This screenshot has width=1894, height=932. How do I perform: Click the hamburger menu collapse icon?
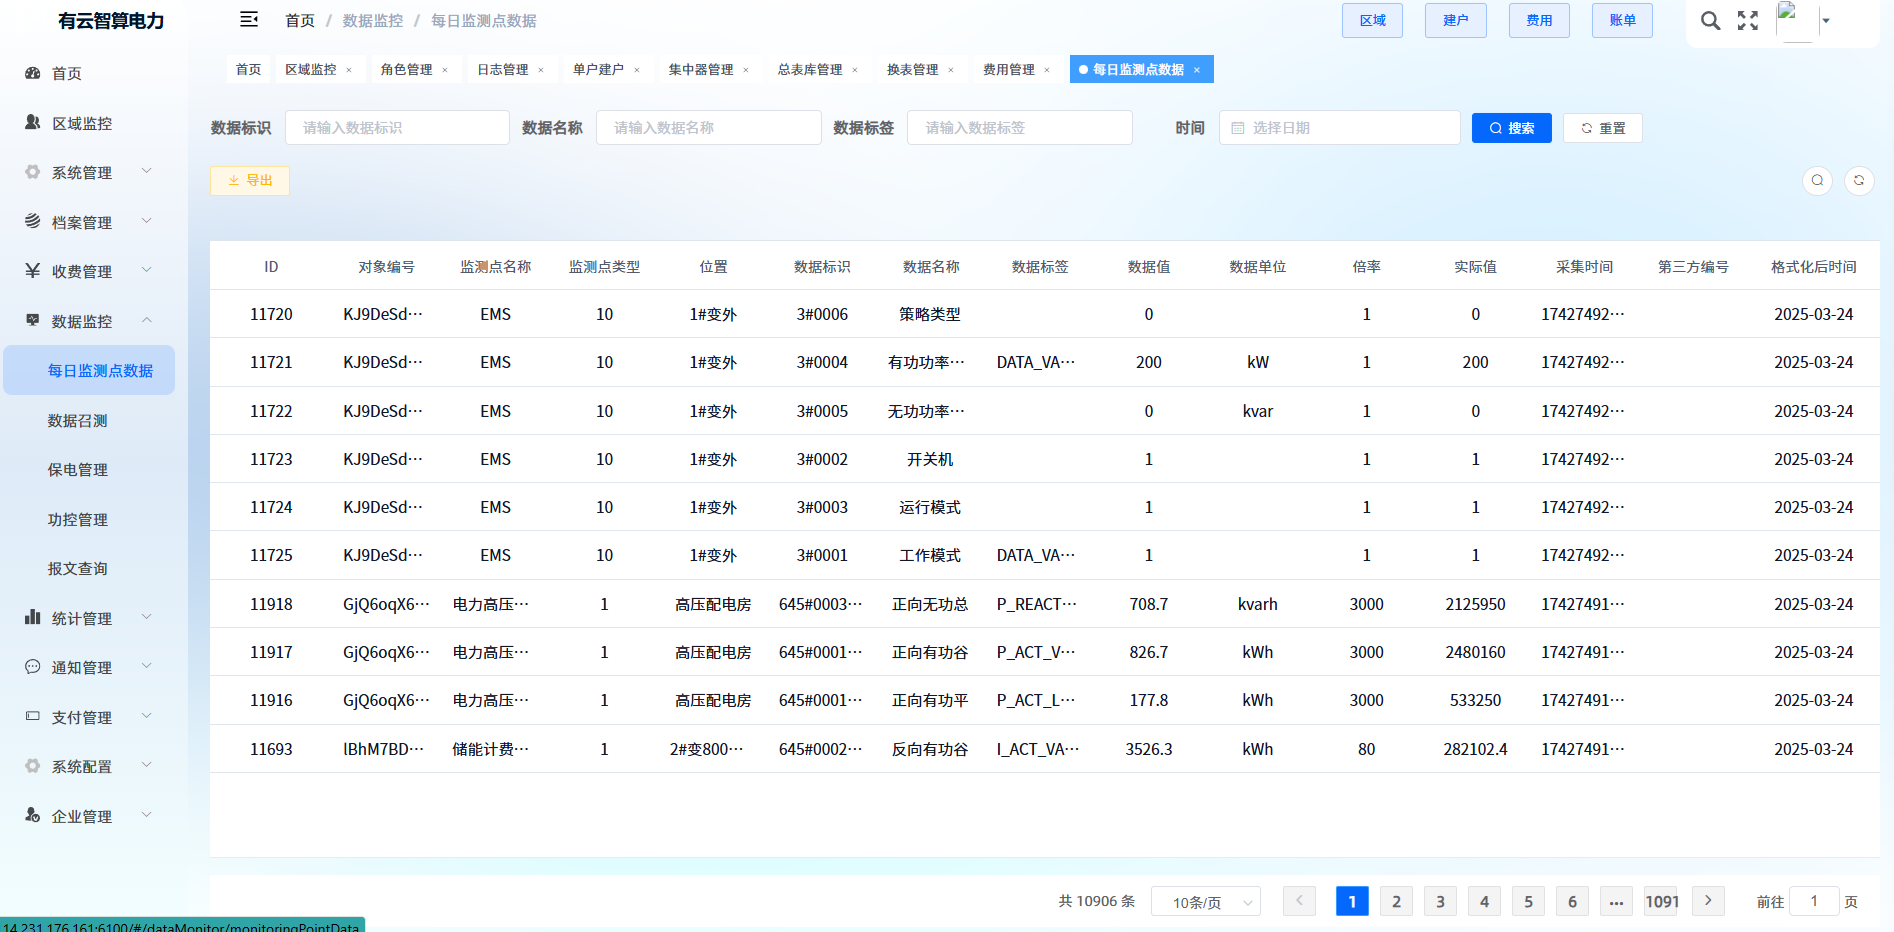(x=249, y=20)
